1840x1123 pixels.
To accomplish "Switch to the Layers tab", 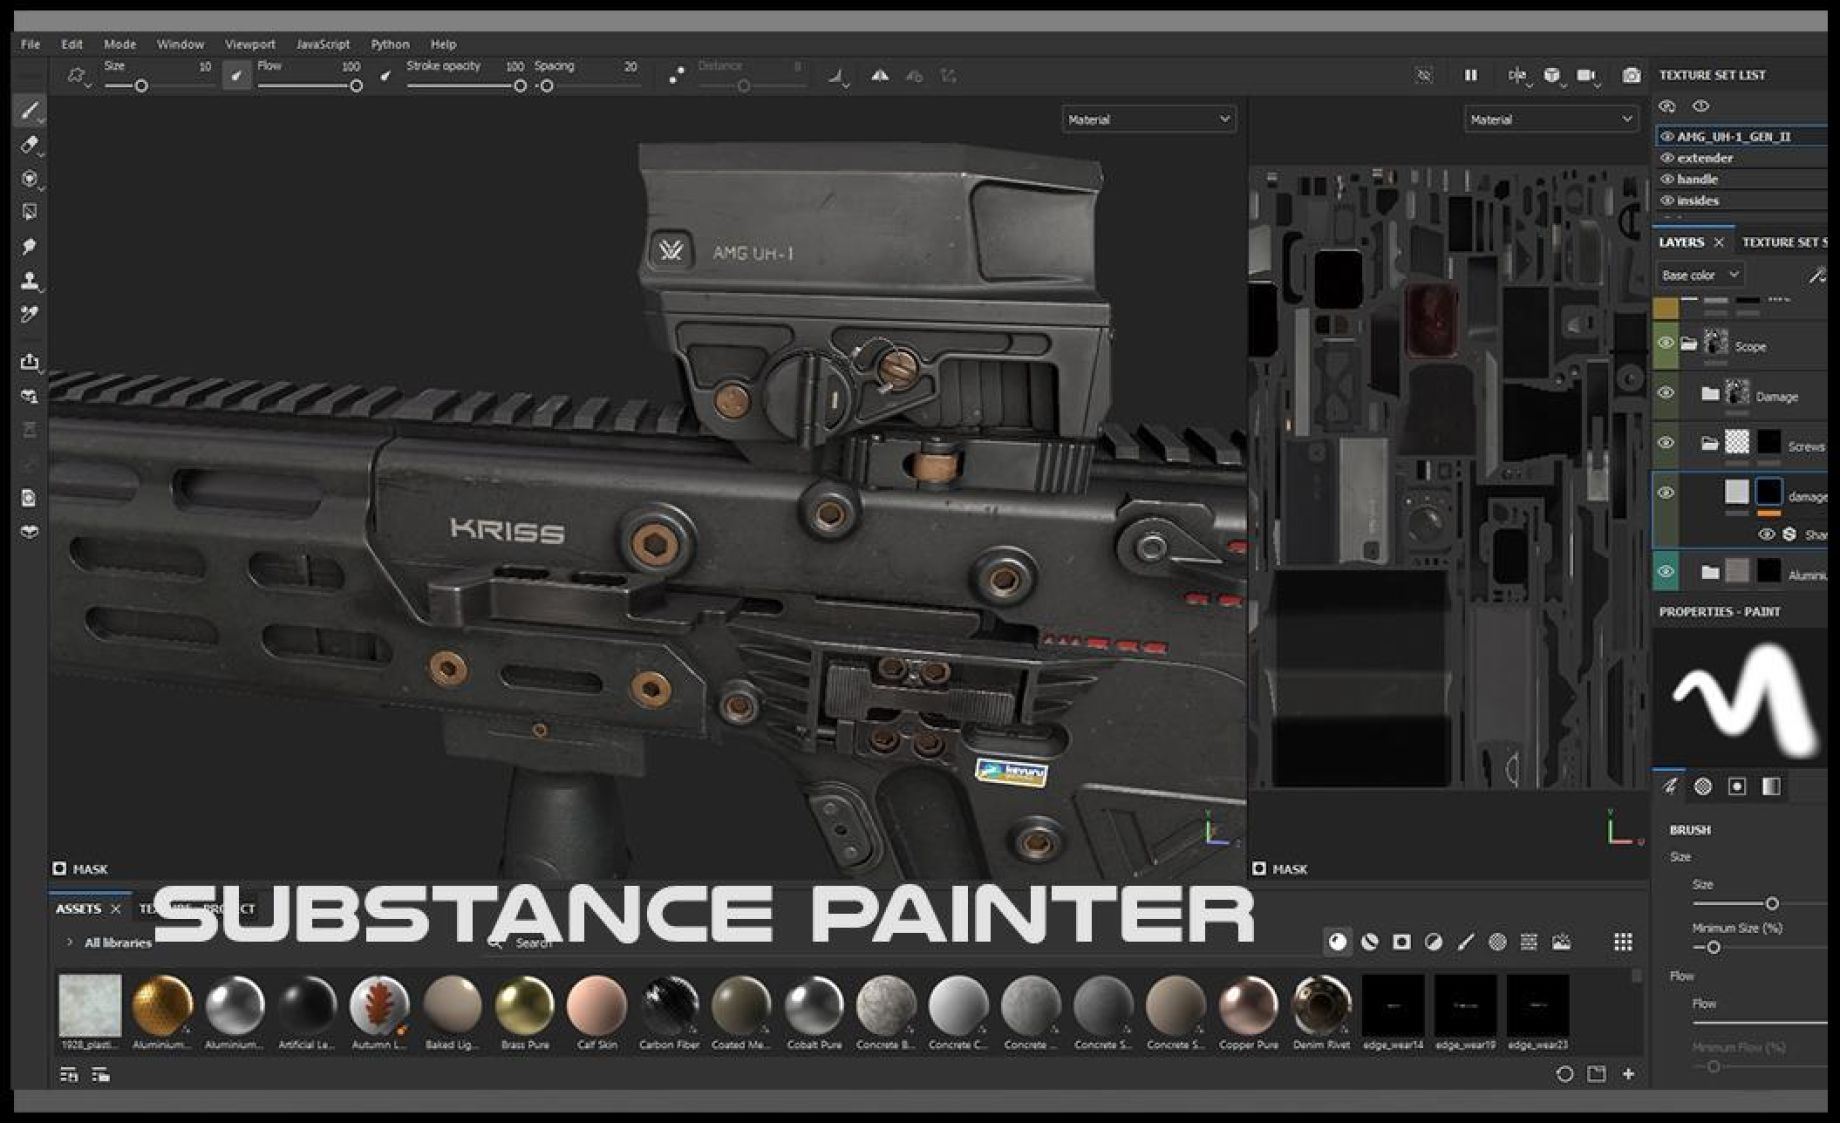I will [1681, 242].
